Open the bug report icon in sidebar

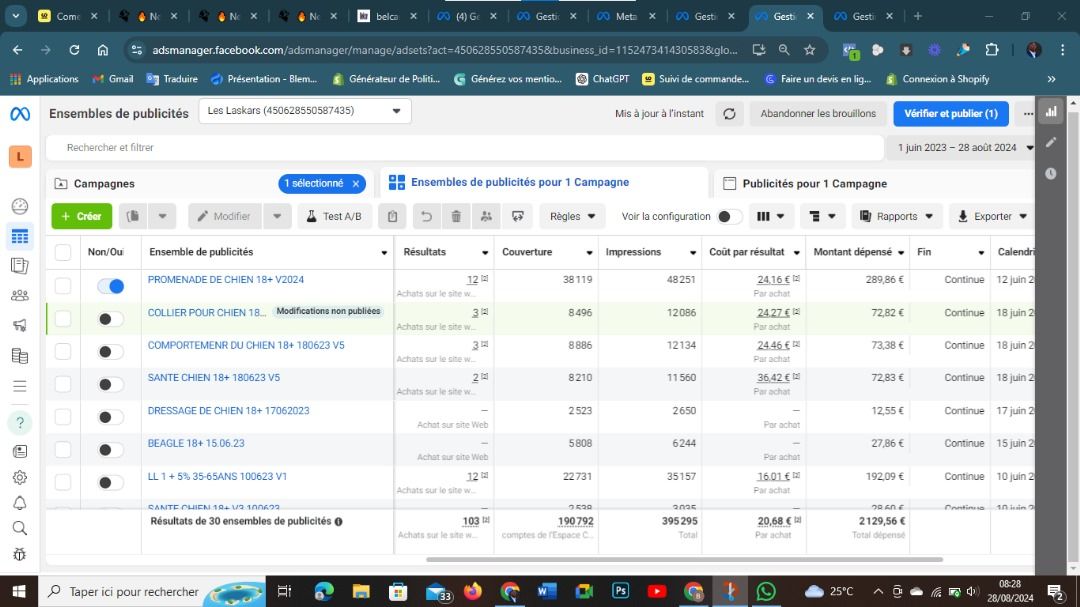coord(20,554)
